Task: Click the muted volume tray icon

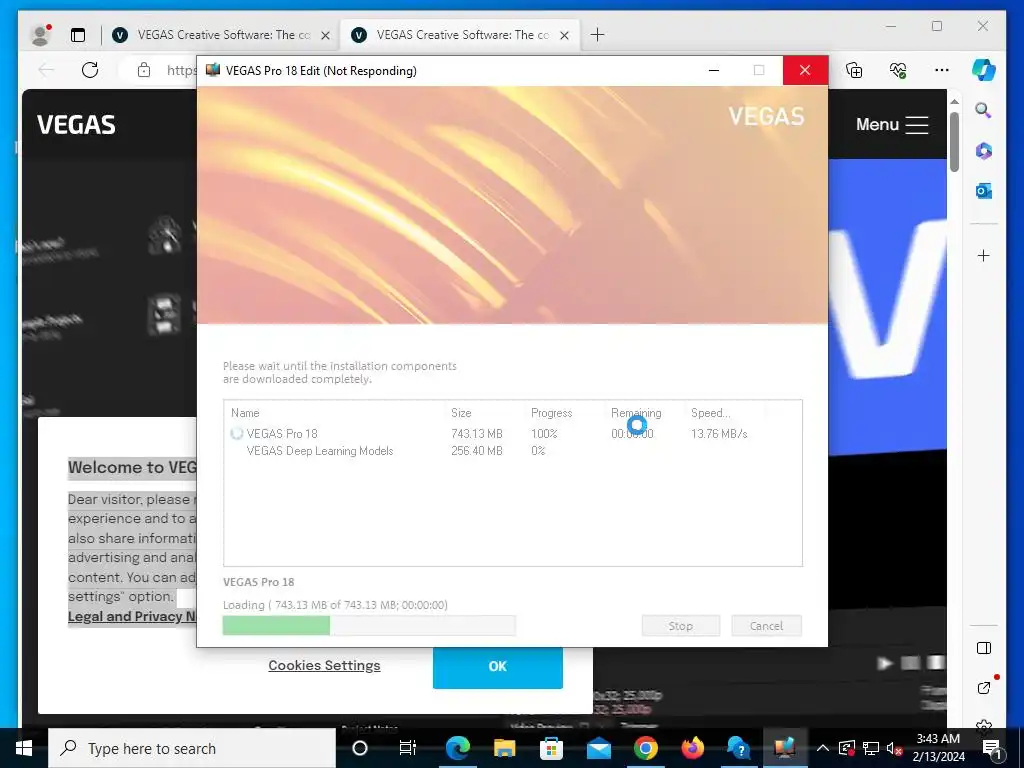Action: coord(894,748)
